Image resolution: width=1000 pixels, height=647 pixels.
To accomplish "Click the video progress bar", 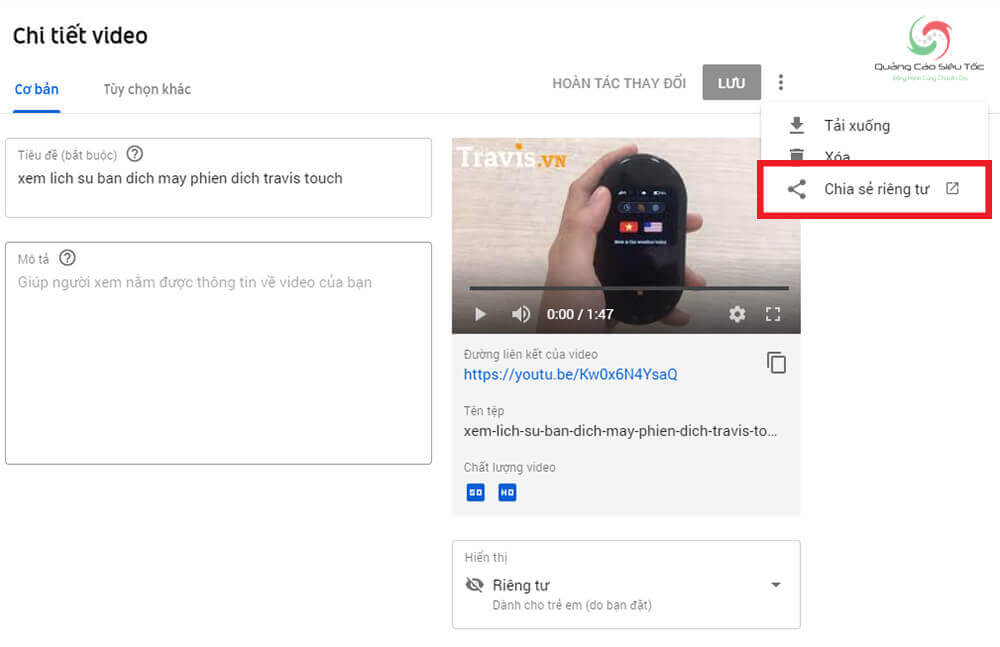I will (x=628, y=289).
